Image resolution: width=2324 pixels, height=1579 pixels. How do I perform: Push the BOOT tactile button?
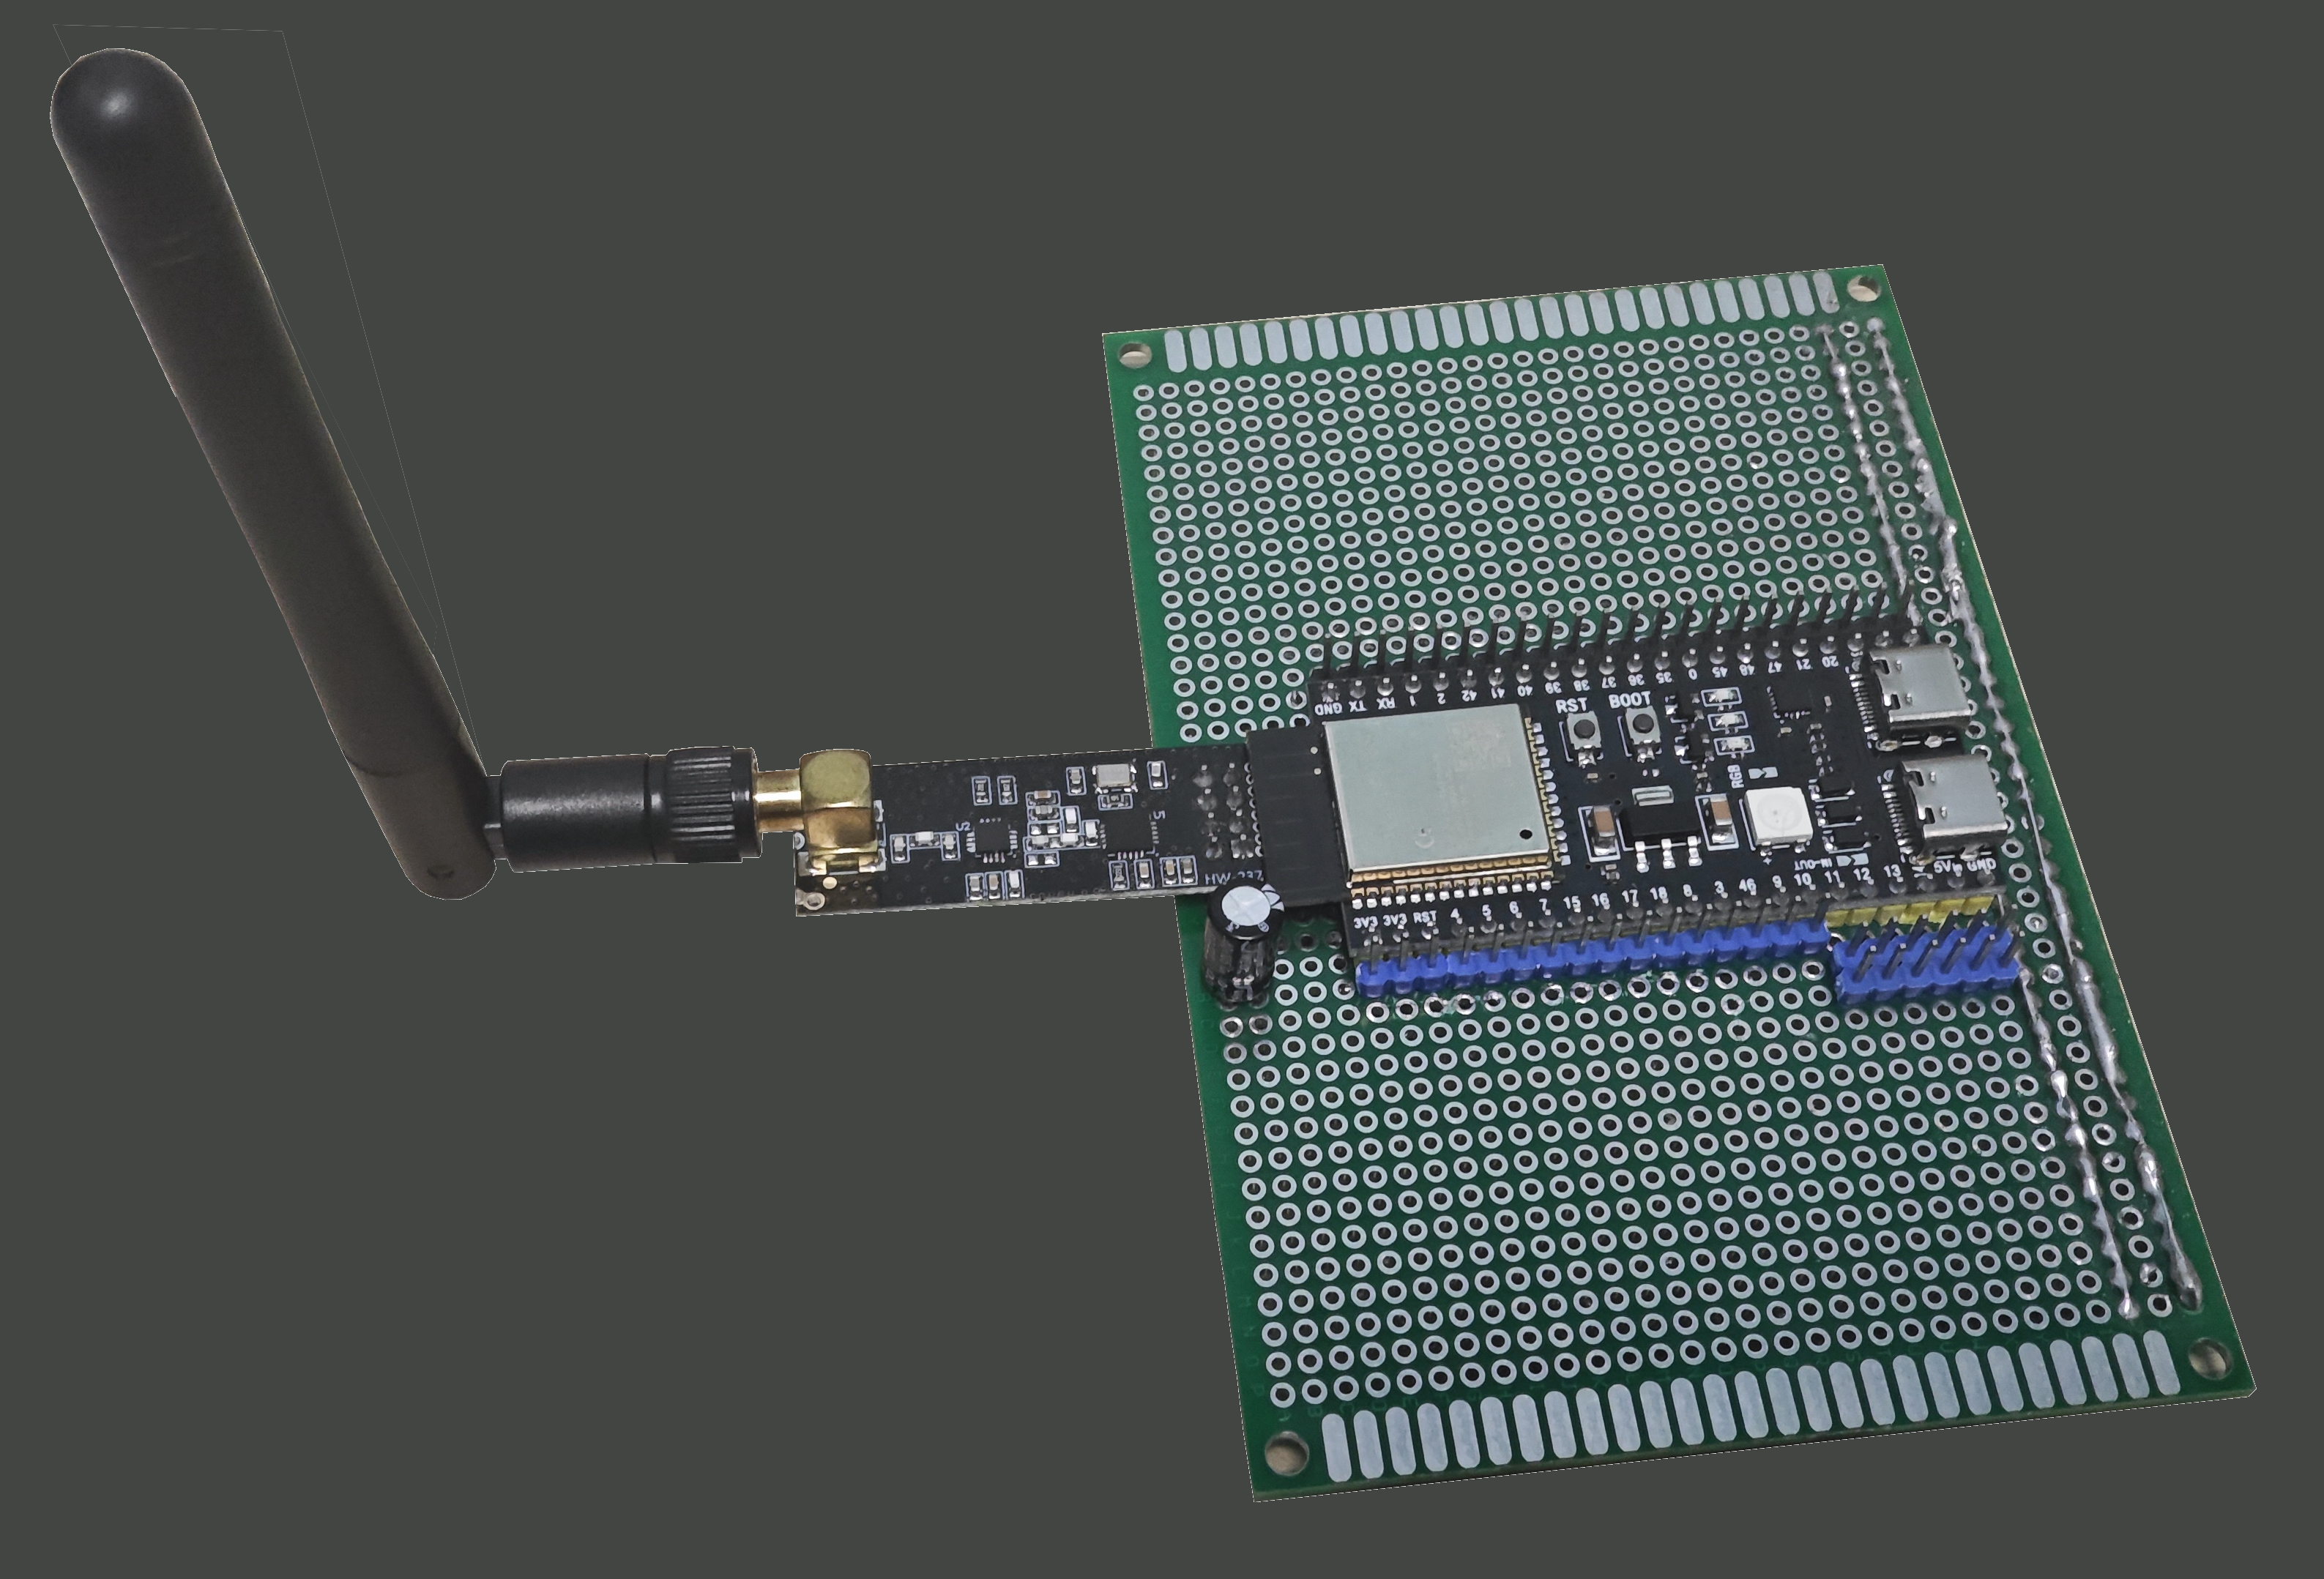pos(1643,724)
